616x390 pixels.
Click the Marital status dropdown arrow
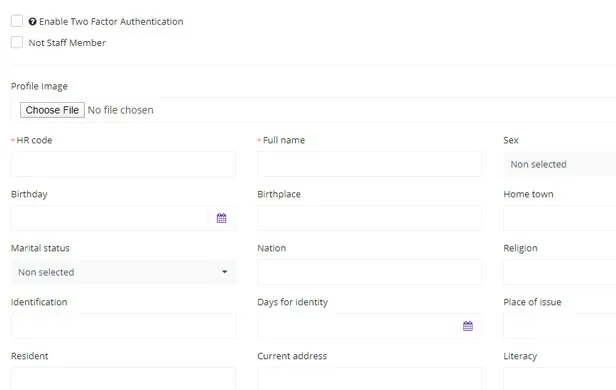(224, 272)
